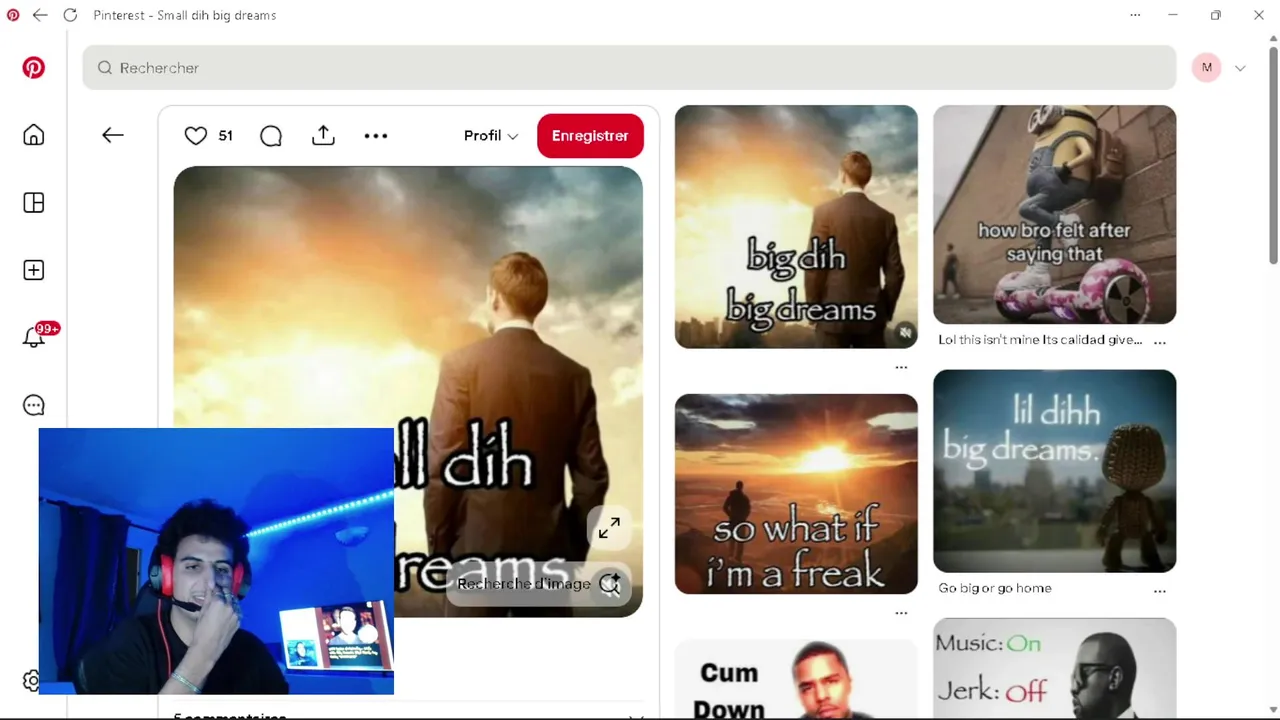Open options dots beside 'Lol this isn't mine' caption

point(1160,341)
